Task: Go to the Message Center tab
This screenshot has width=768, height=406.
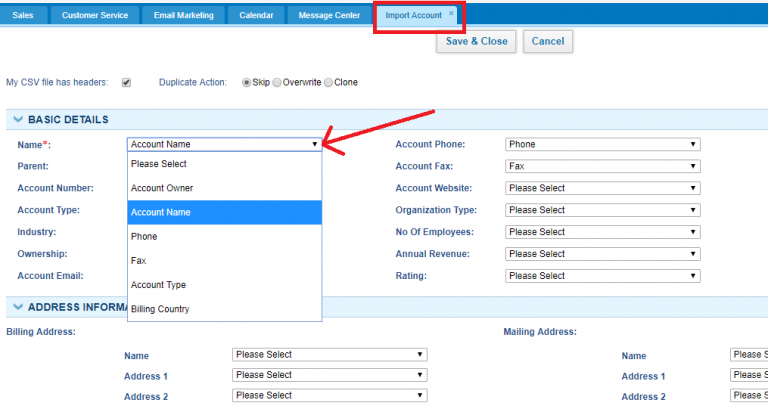Action: tap(329, 15)
